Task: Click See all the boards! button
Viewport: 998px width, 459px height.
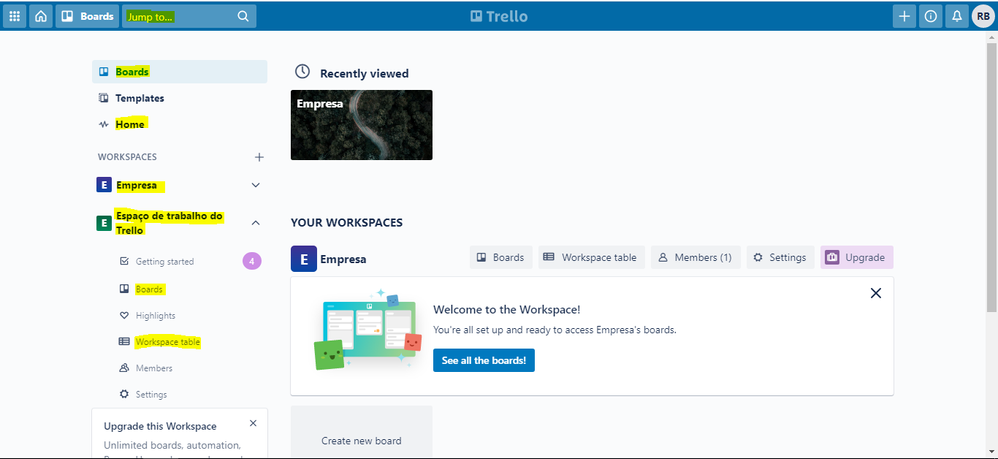Action: tap(484, 360)
